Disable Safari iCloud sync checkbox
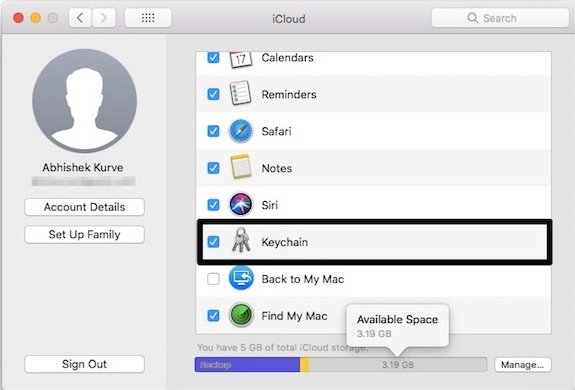The image size is (575, 390). pos(213,131)
